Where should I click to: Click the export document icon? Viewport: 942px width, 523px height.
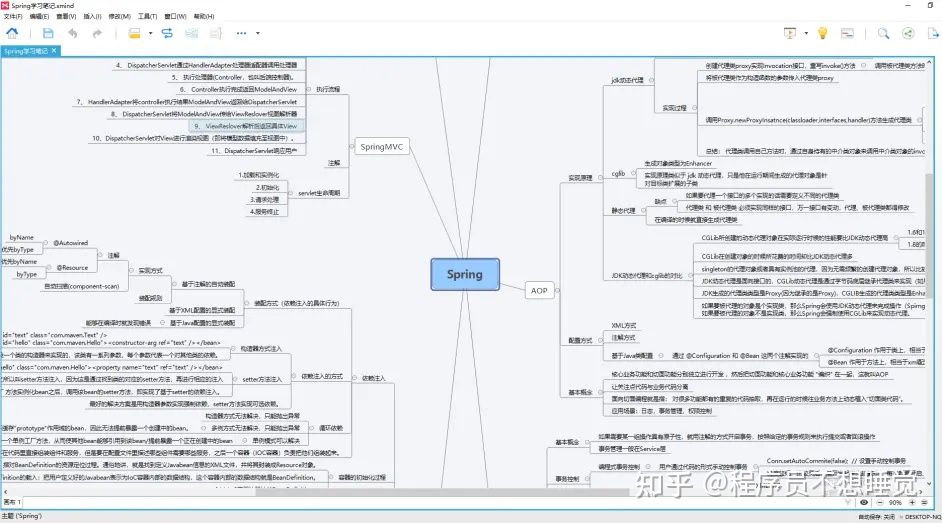point(933,33)
